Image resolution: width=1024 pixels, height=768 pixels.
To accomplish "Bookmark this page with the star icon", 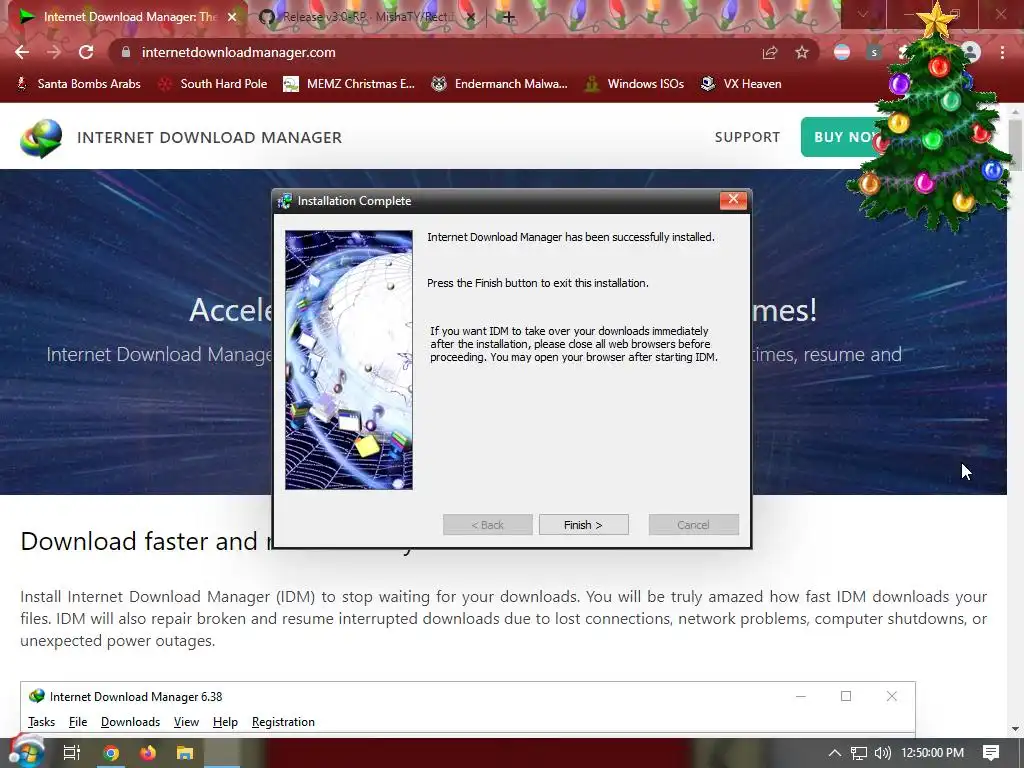I will click(x=802, y=52).
